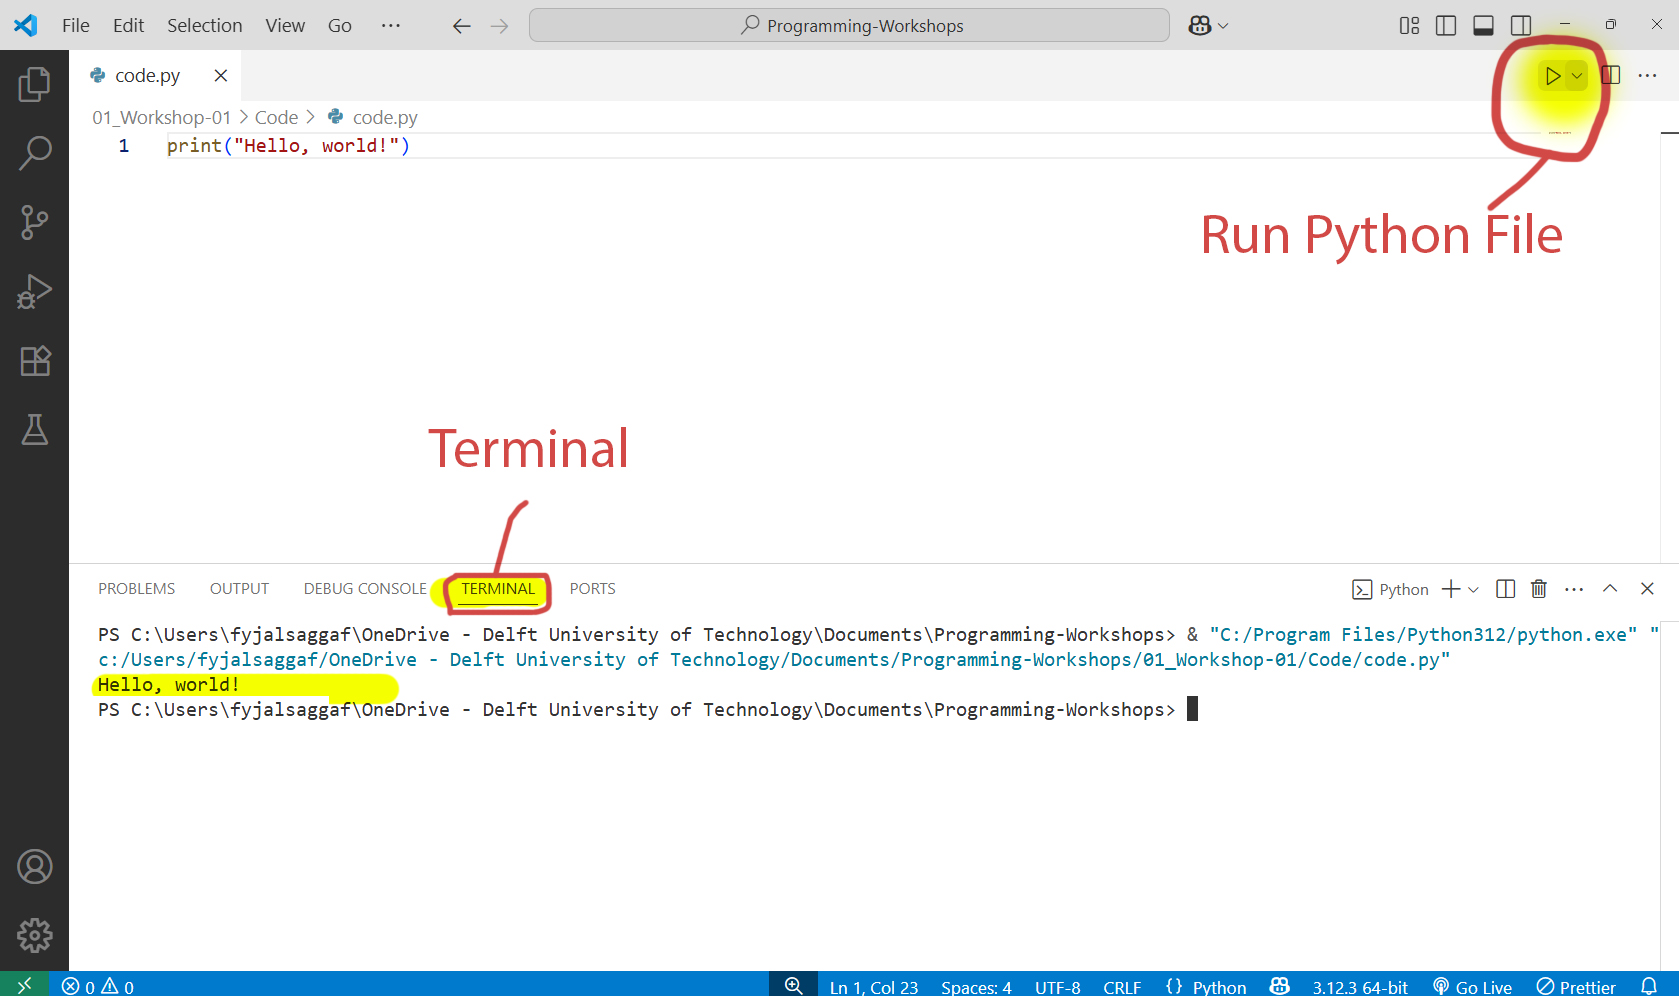Open editor More Actions ellipsis

(x=1648, y=76)
